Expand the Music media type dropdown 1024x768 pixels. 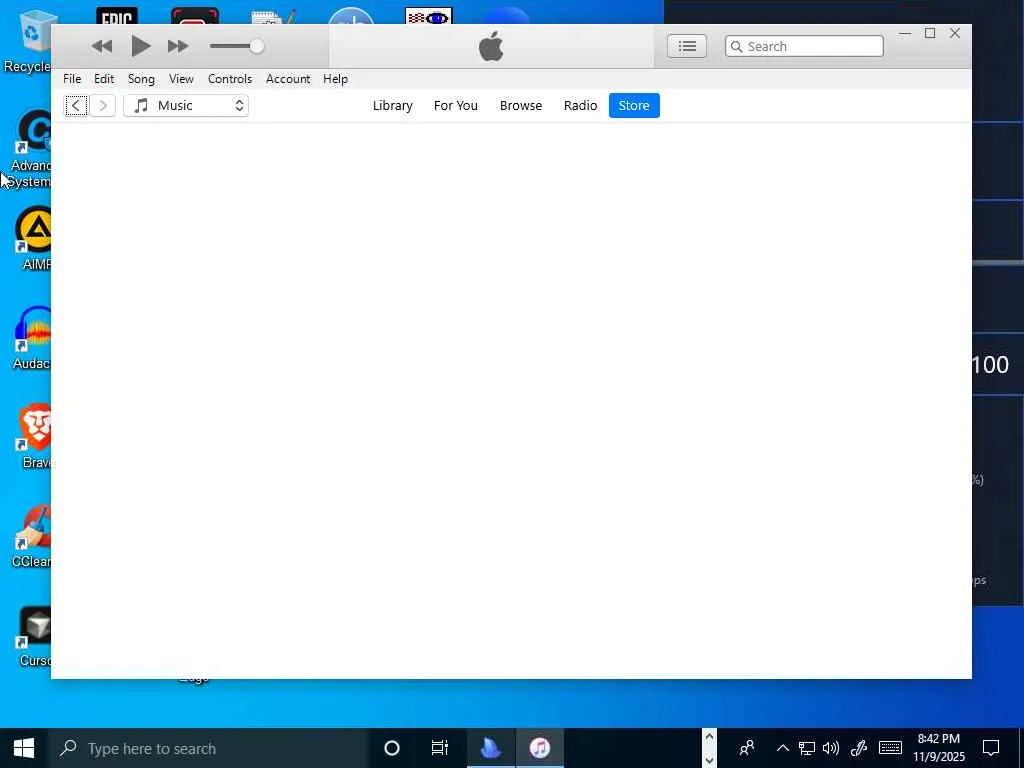pyautogui.click(x=186, y=106)
